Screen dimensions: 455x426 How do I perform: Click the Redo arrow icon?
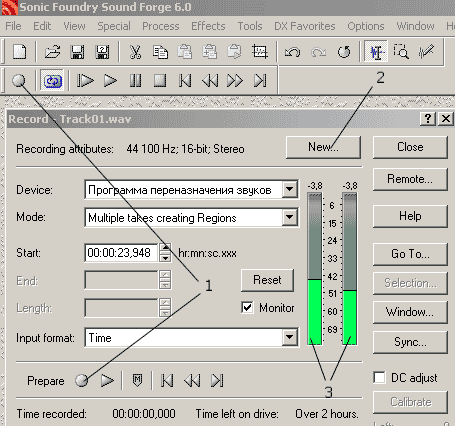click(x=318, y=52)
